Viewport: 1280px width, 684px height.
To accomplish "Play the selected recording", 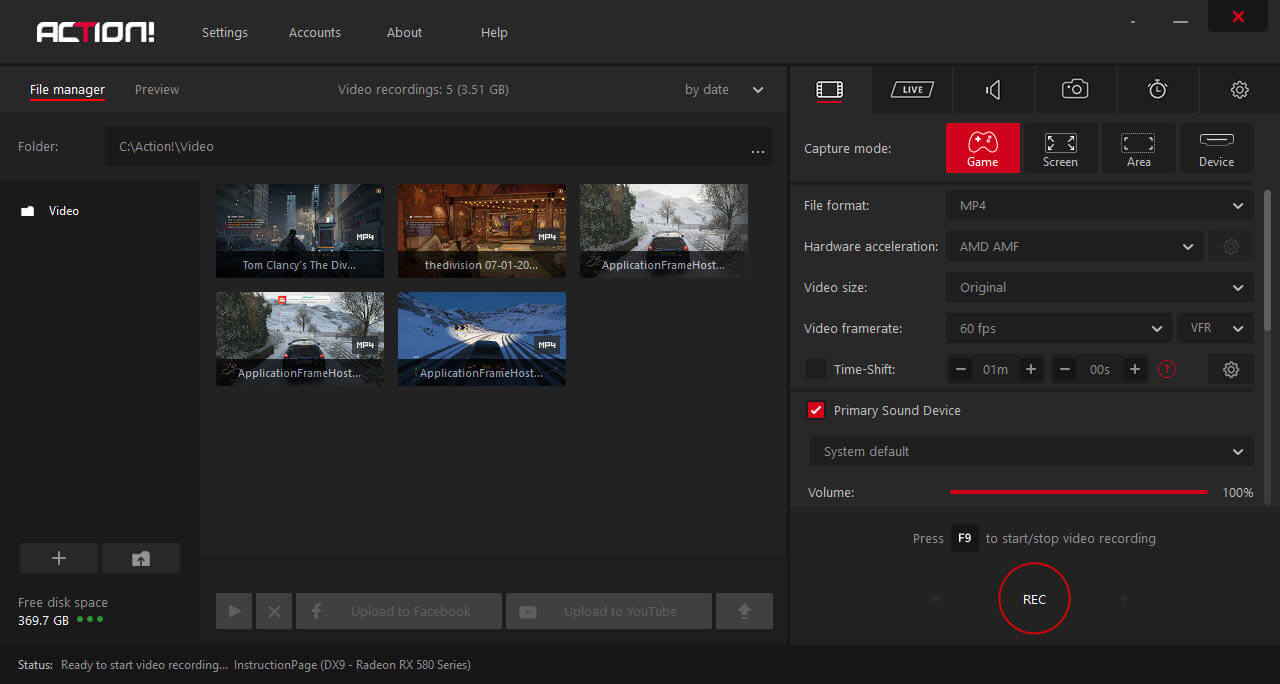I will (x=234, y=611).
